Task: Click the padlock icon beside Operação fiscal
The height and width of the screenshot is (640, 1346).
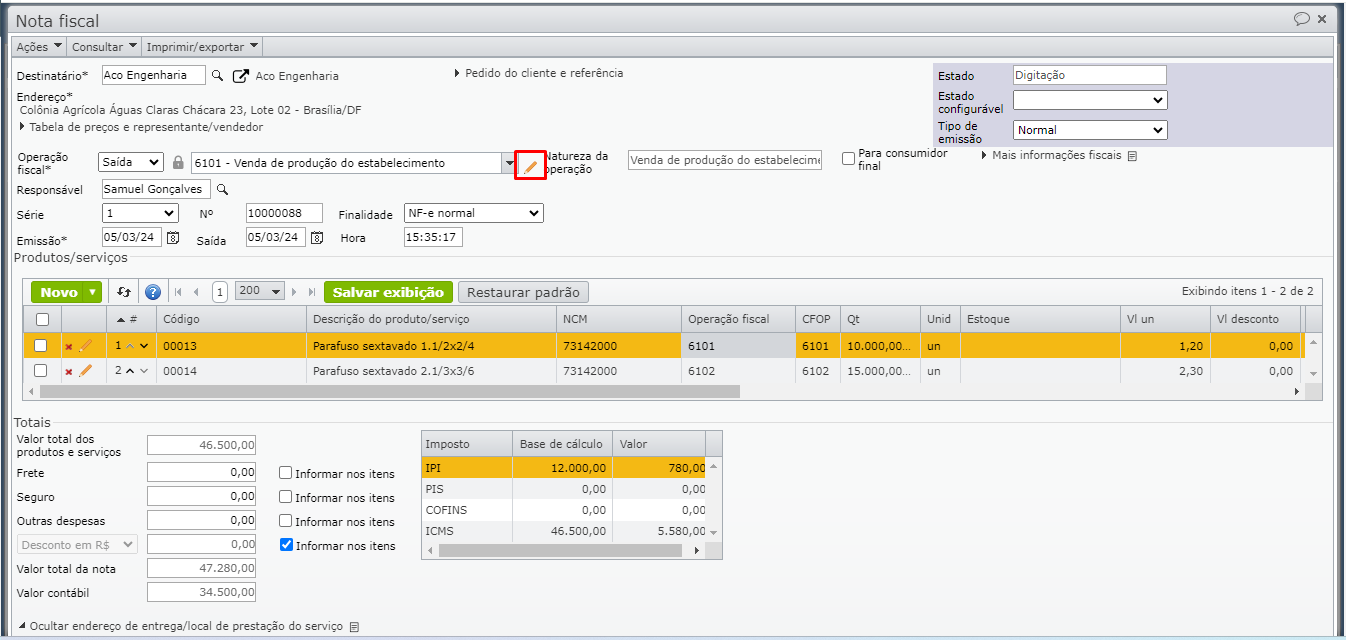Action: pyautogui.click(x=179, y=162)
